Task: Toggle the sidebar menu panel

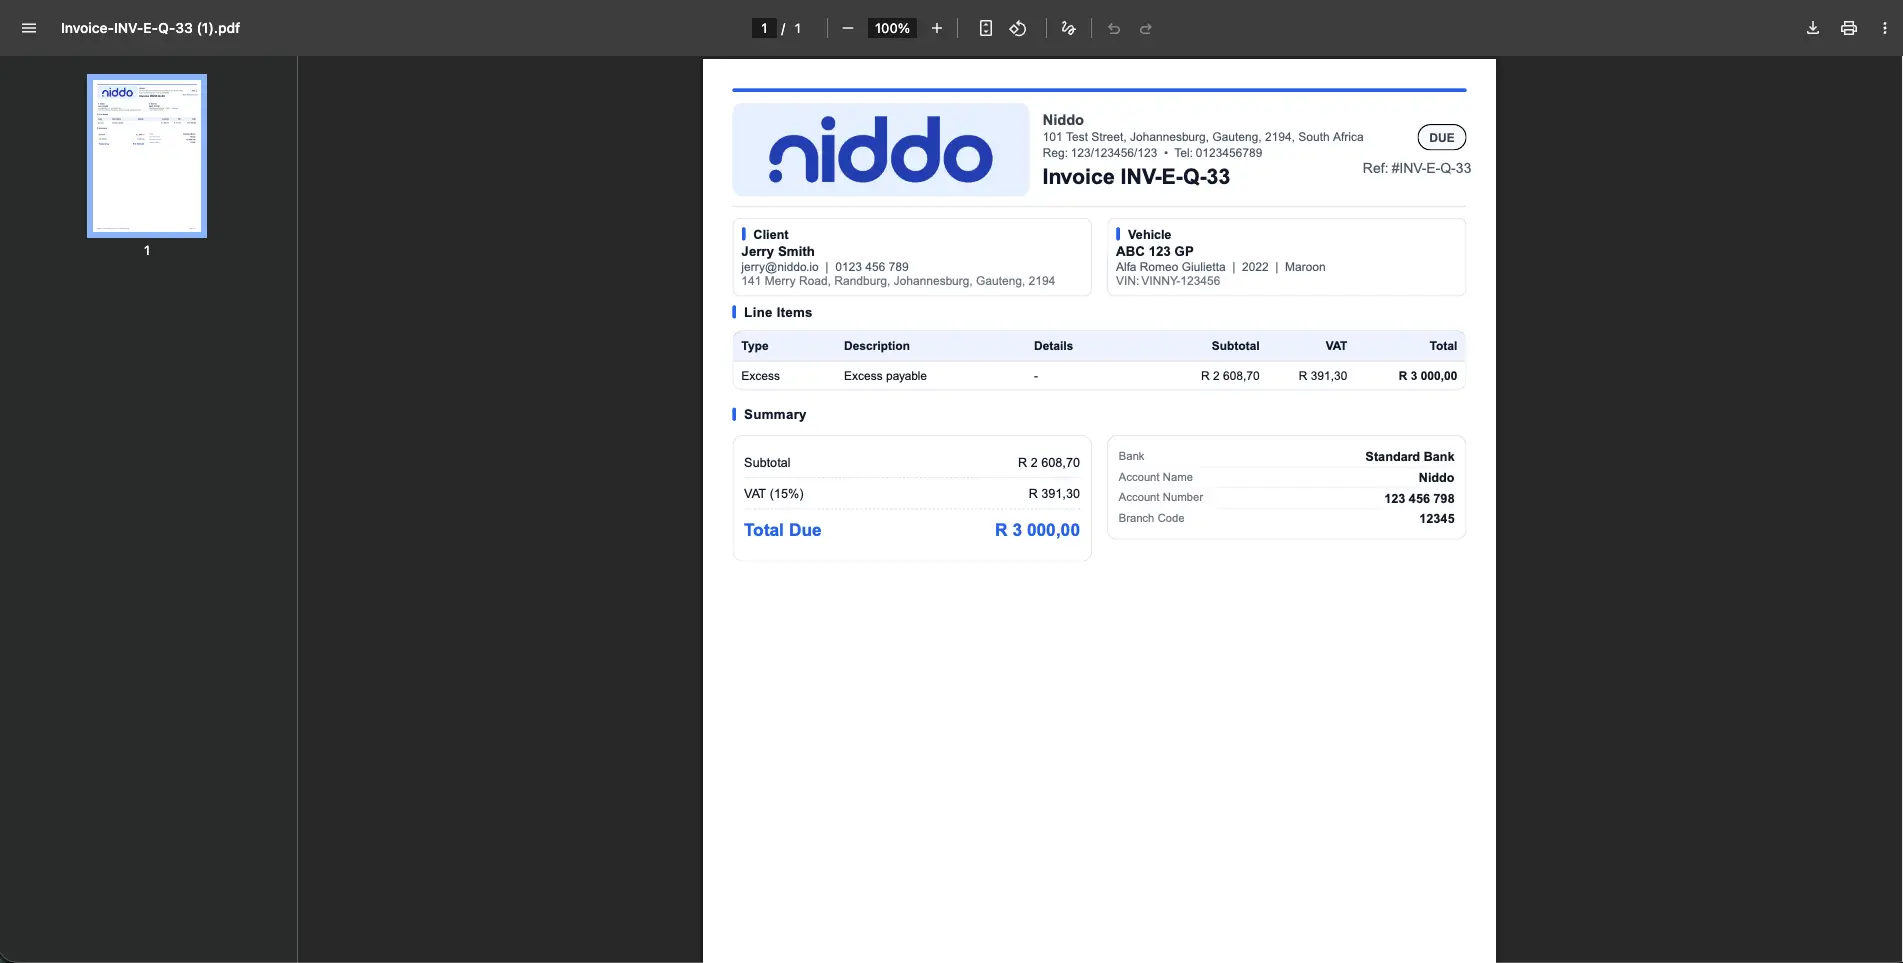Action: click(x=28, y=28)
